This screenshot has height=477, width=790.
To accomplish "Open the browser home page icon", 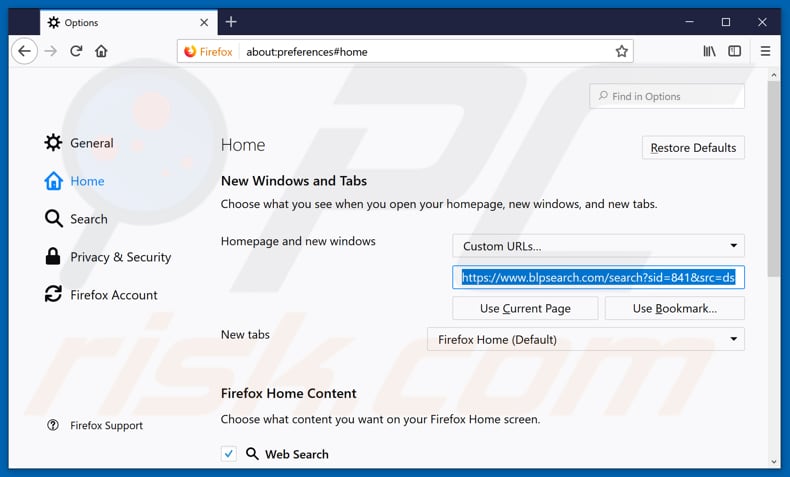I will click(101, 51).
